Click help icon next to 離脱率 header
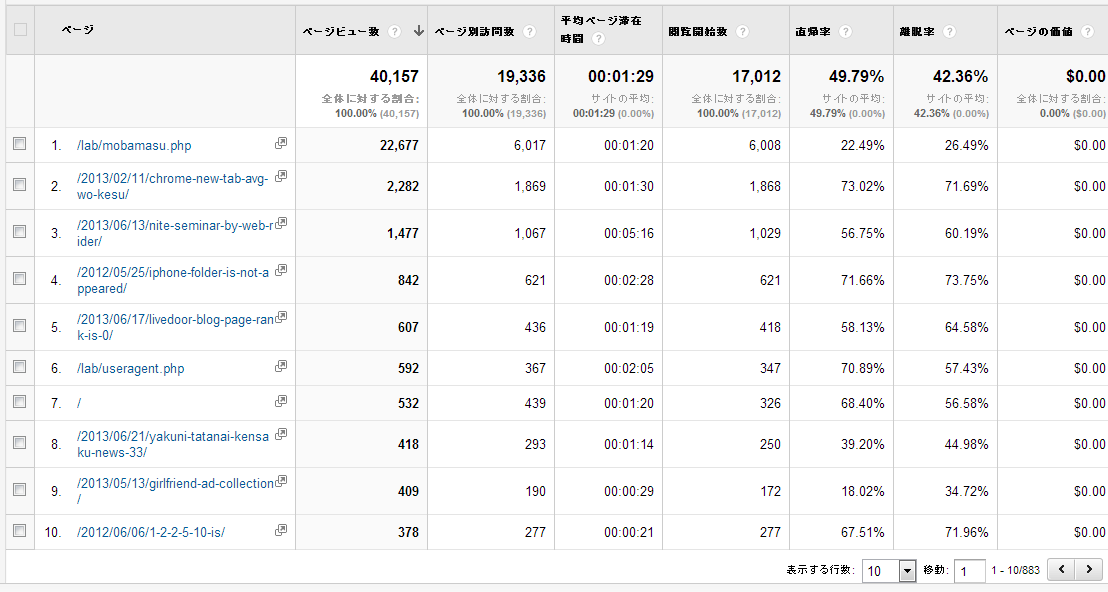 click(x=949, y=32)
